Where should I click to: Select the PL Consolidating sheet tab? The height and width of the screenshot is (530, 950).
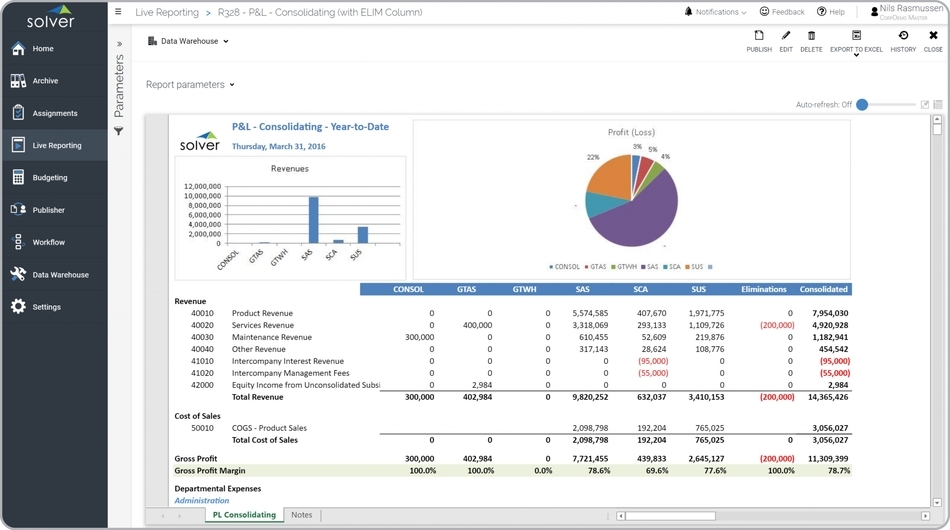pos(244,515)
